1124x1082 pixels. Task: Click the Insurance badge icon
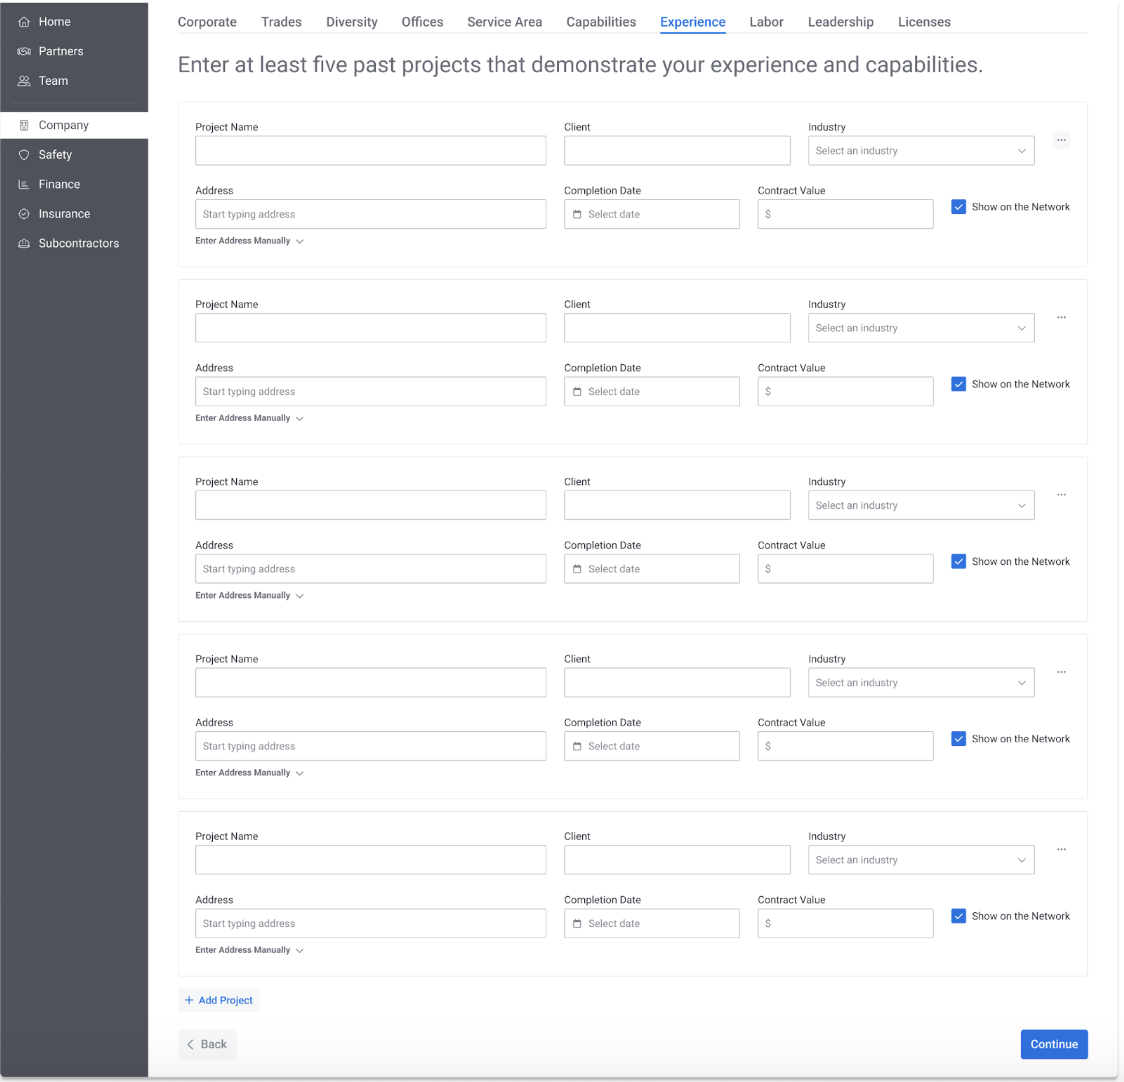tap(24, 214)
